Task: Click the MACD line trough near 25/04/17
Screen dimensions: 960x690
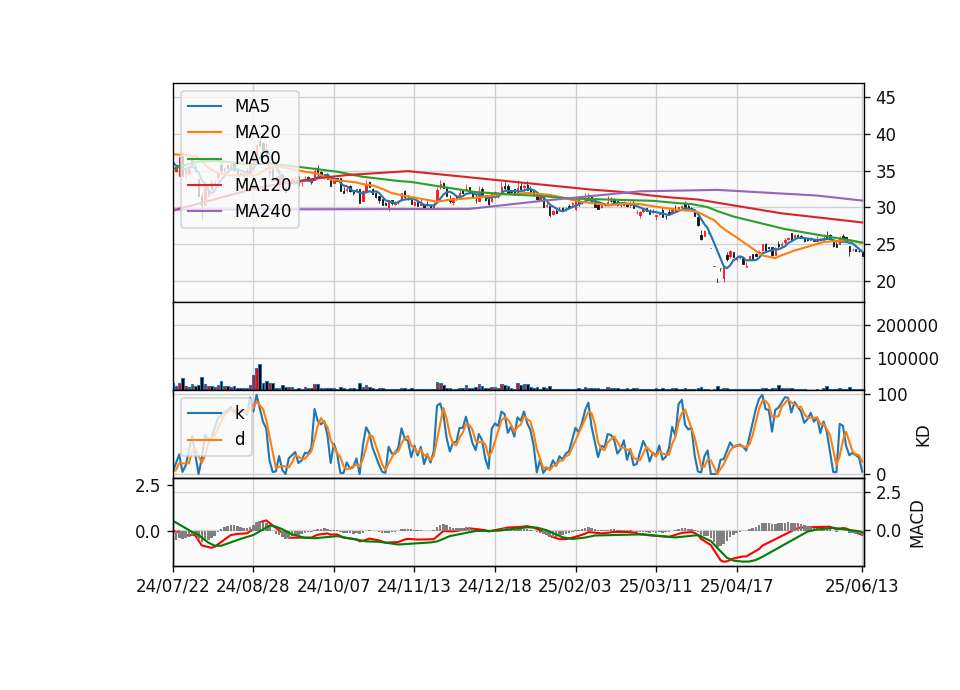Action: pyautogui.click(x=726, y=561)
